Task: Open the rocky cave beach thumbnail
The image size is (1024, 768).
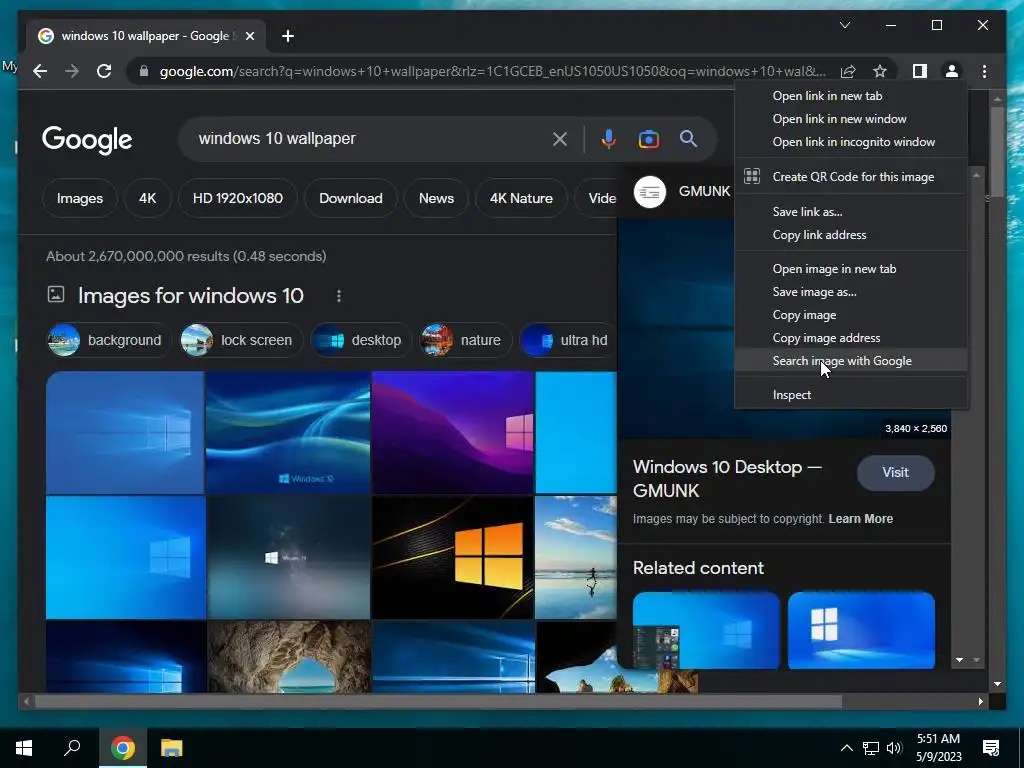Action: [x=289, y=657]
